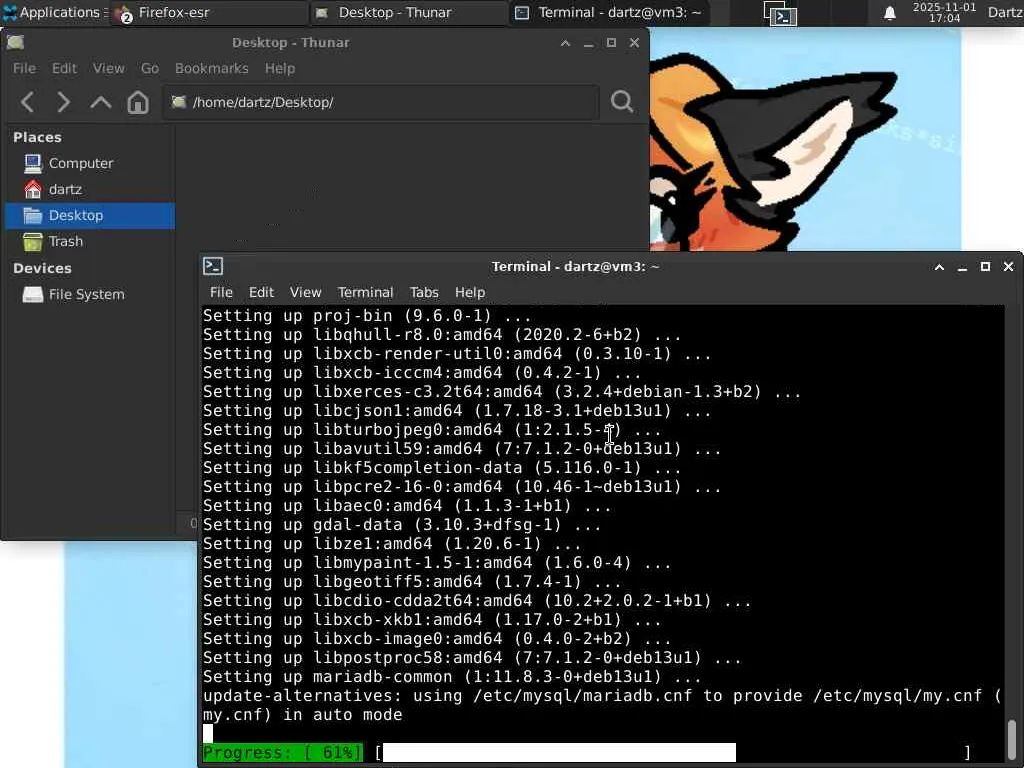Open Thunar Go menu
This screenshot has width=1024, height=768.
coord(150,69)
